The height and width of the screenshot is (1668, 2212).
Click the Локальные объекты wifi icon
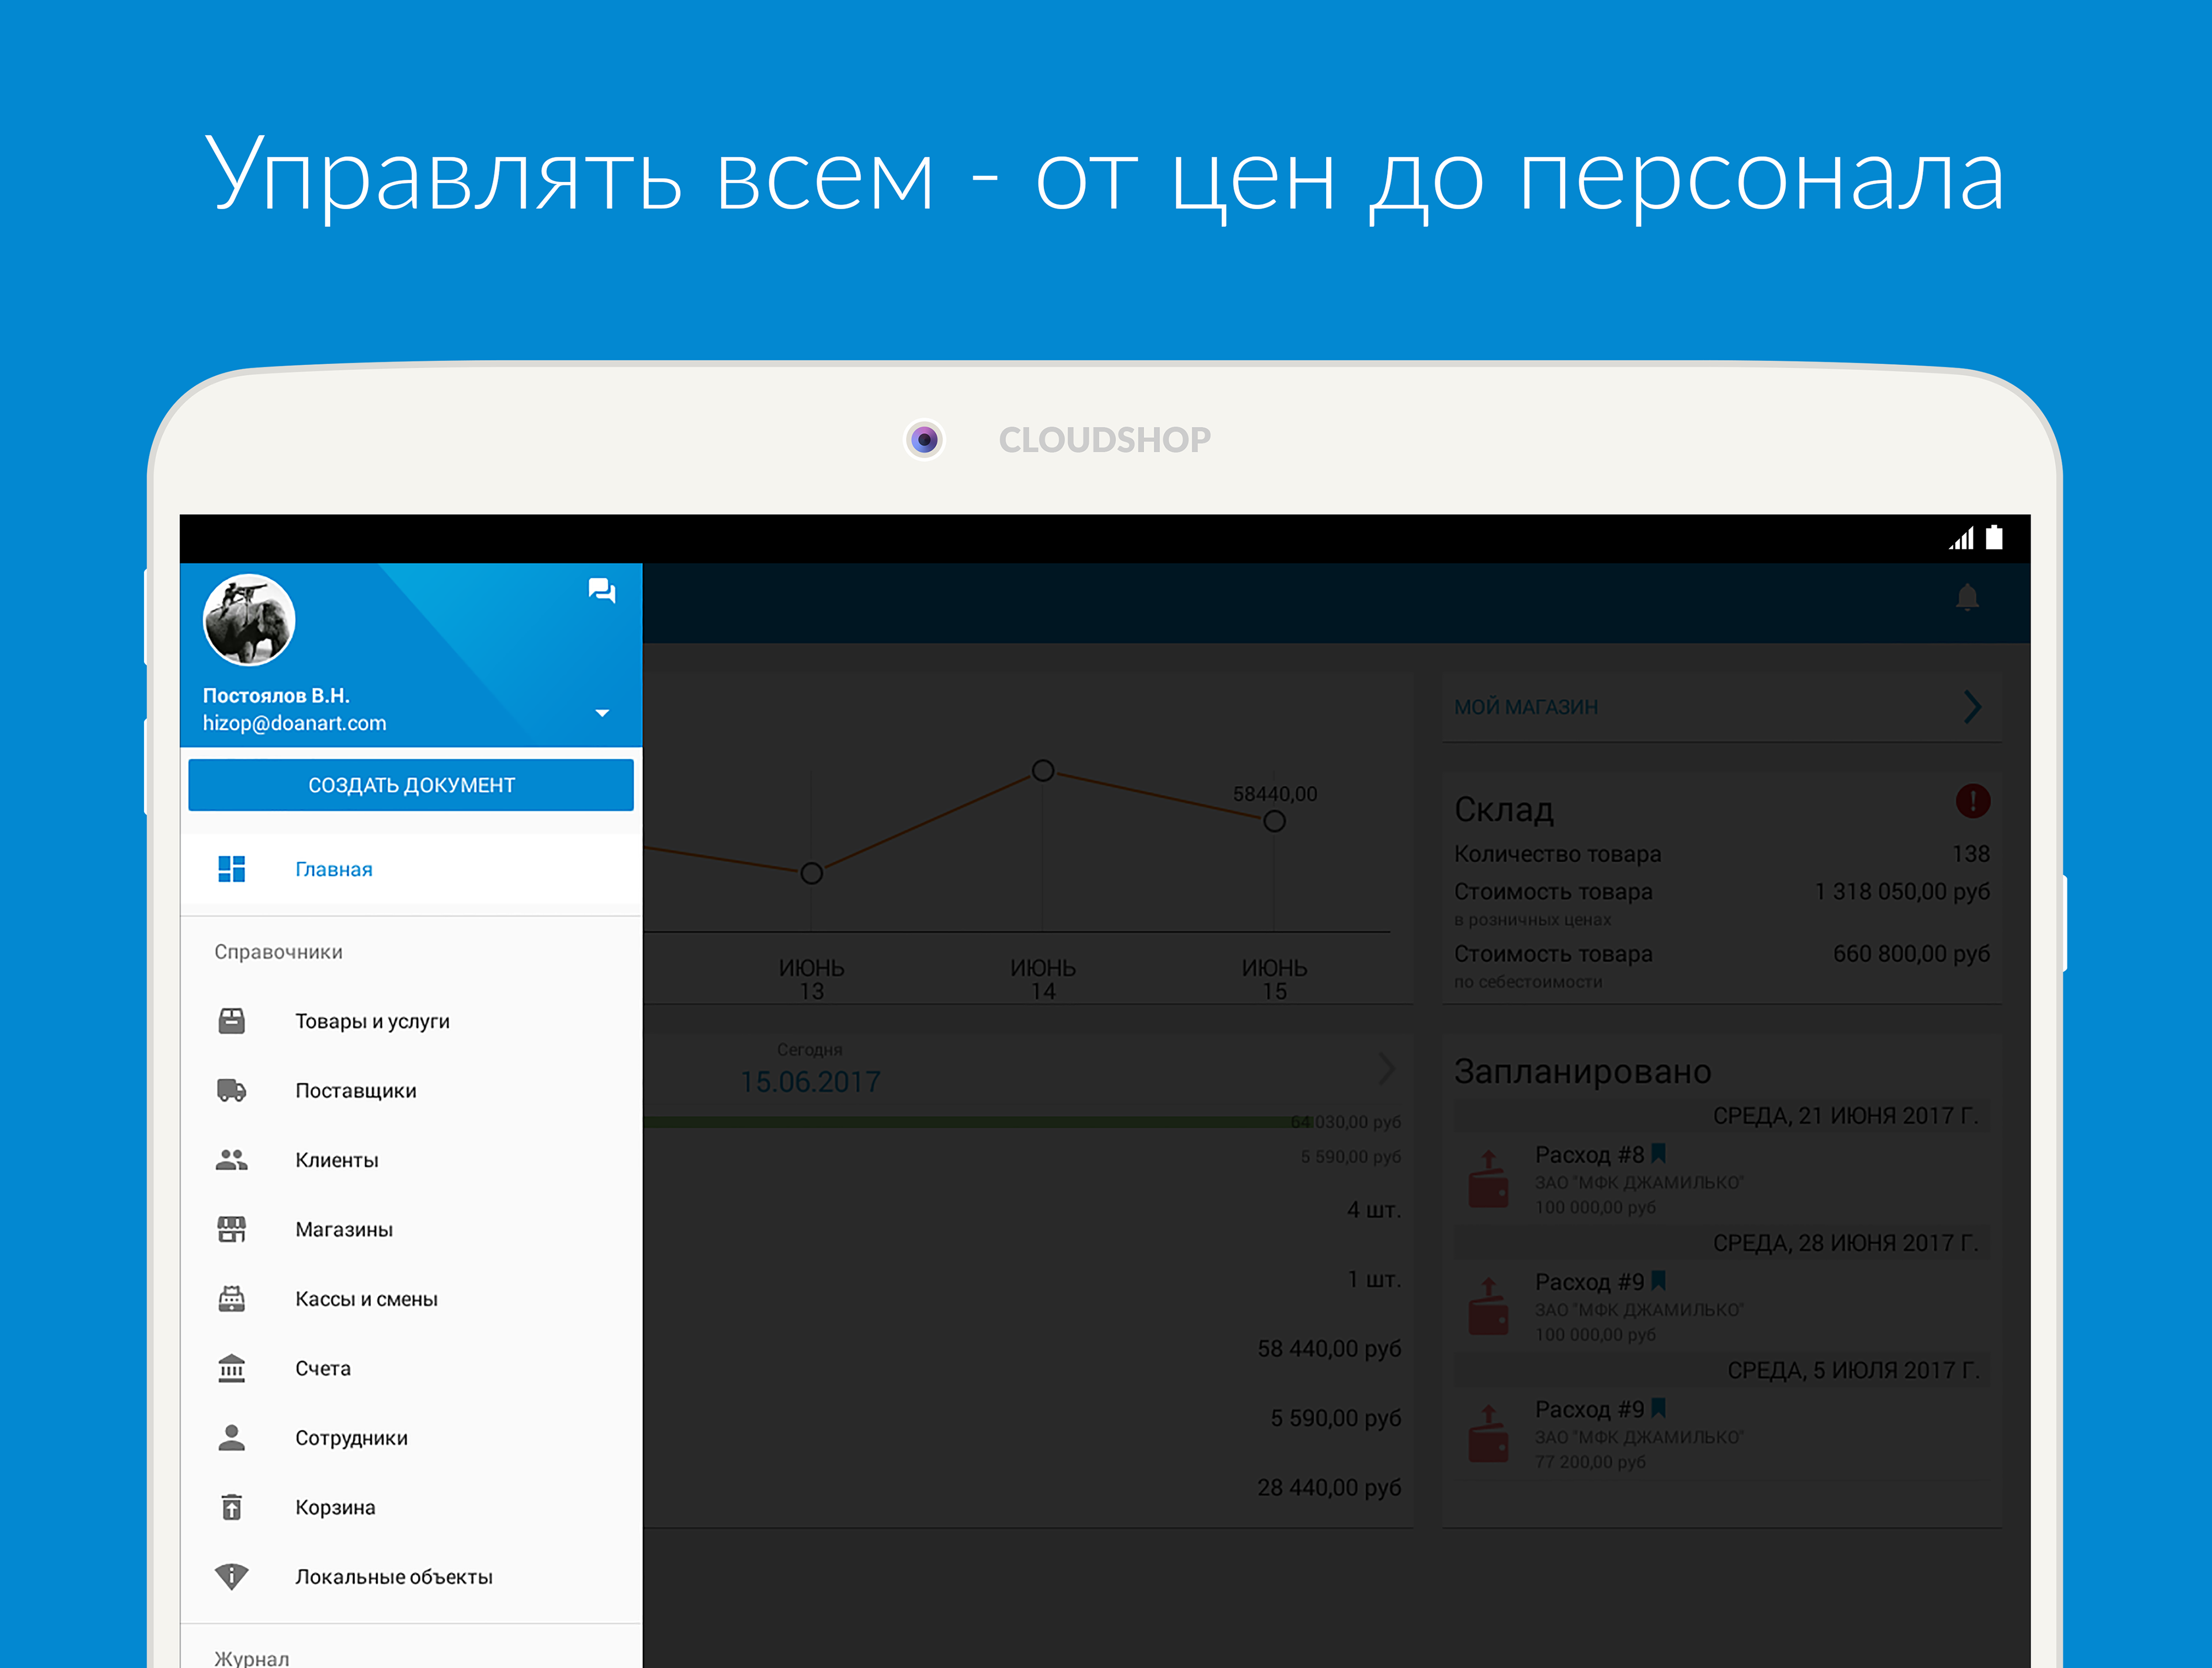tap(231, 1576)
